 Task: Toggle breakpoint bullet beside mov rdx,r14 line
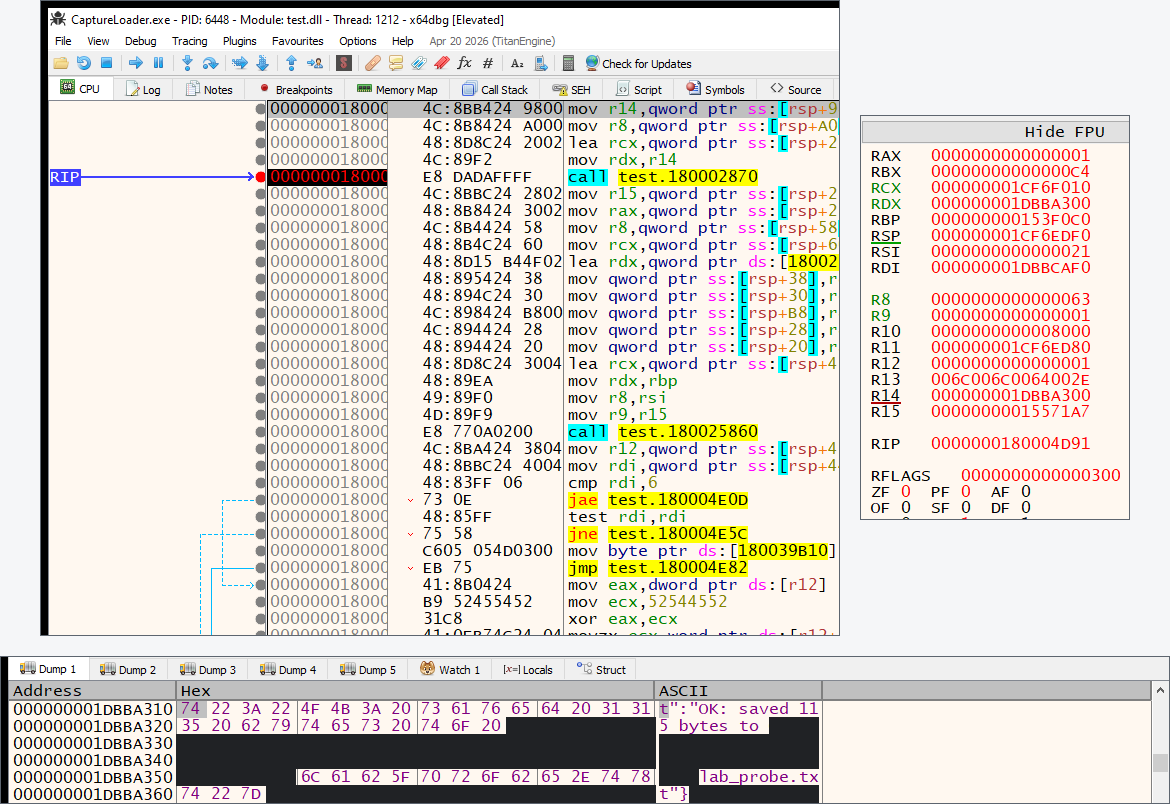pyautogui.click(x=260, y=160)
